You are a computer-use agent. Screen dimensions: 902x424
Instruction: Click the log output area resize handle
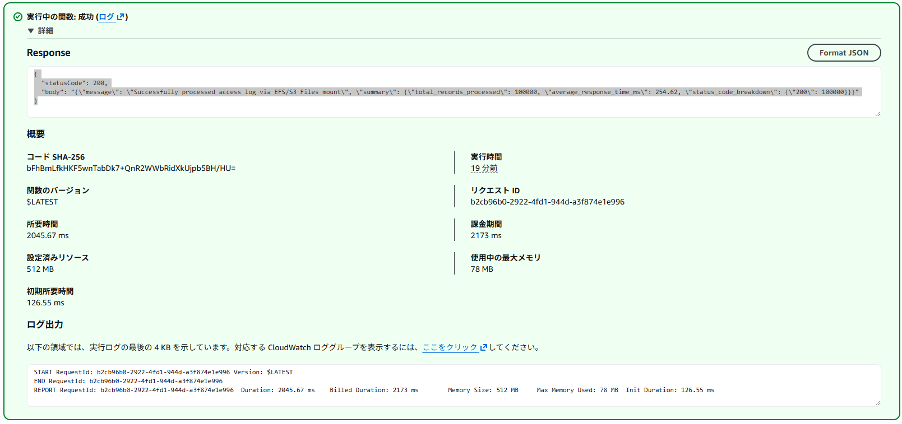pyautogui.click(x=877, y=403)
